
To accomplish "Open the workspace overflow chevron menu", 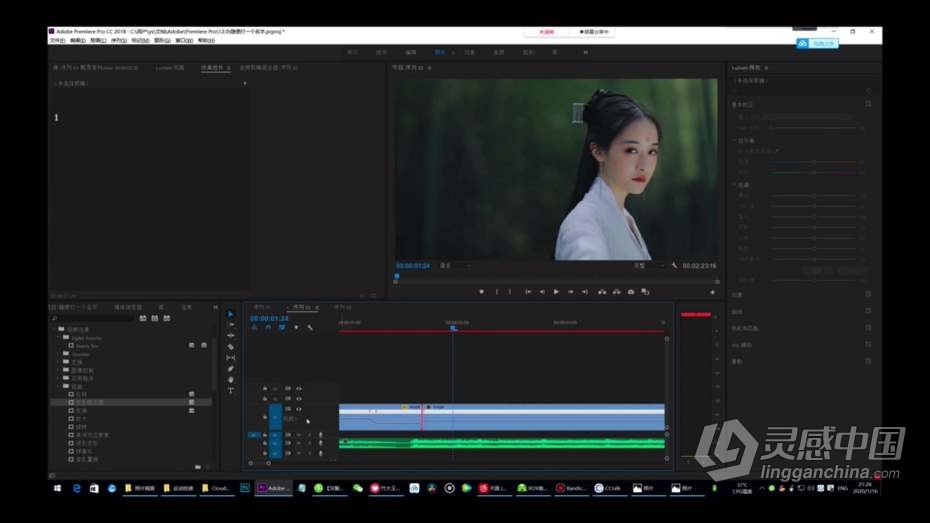I will 585,52.
